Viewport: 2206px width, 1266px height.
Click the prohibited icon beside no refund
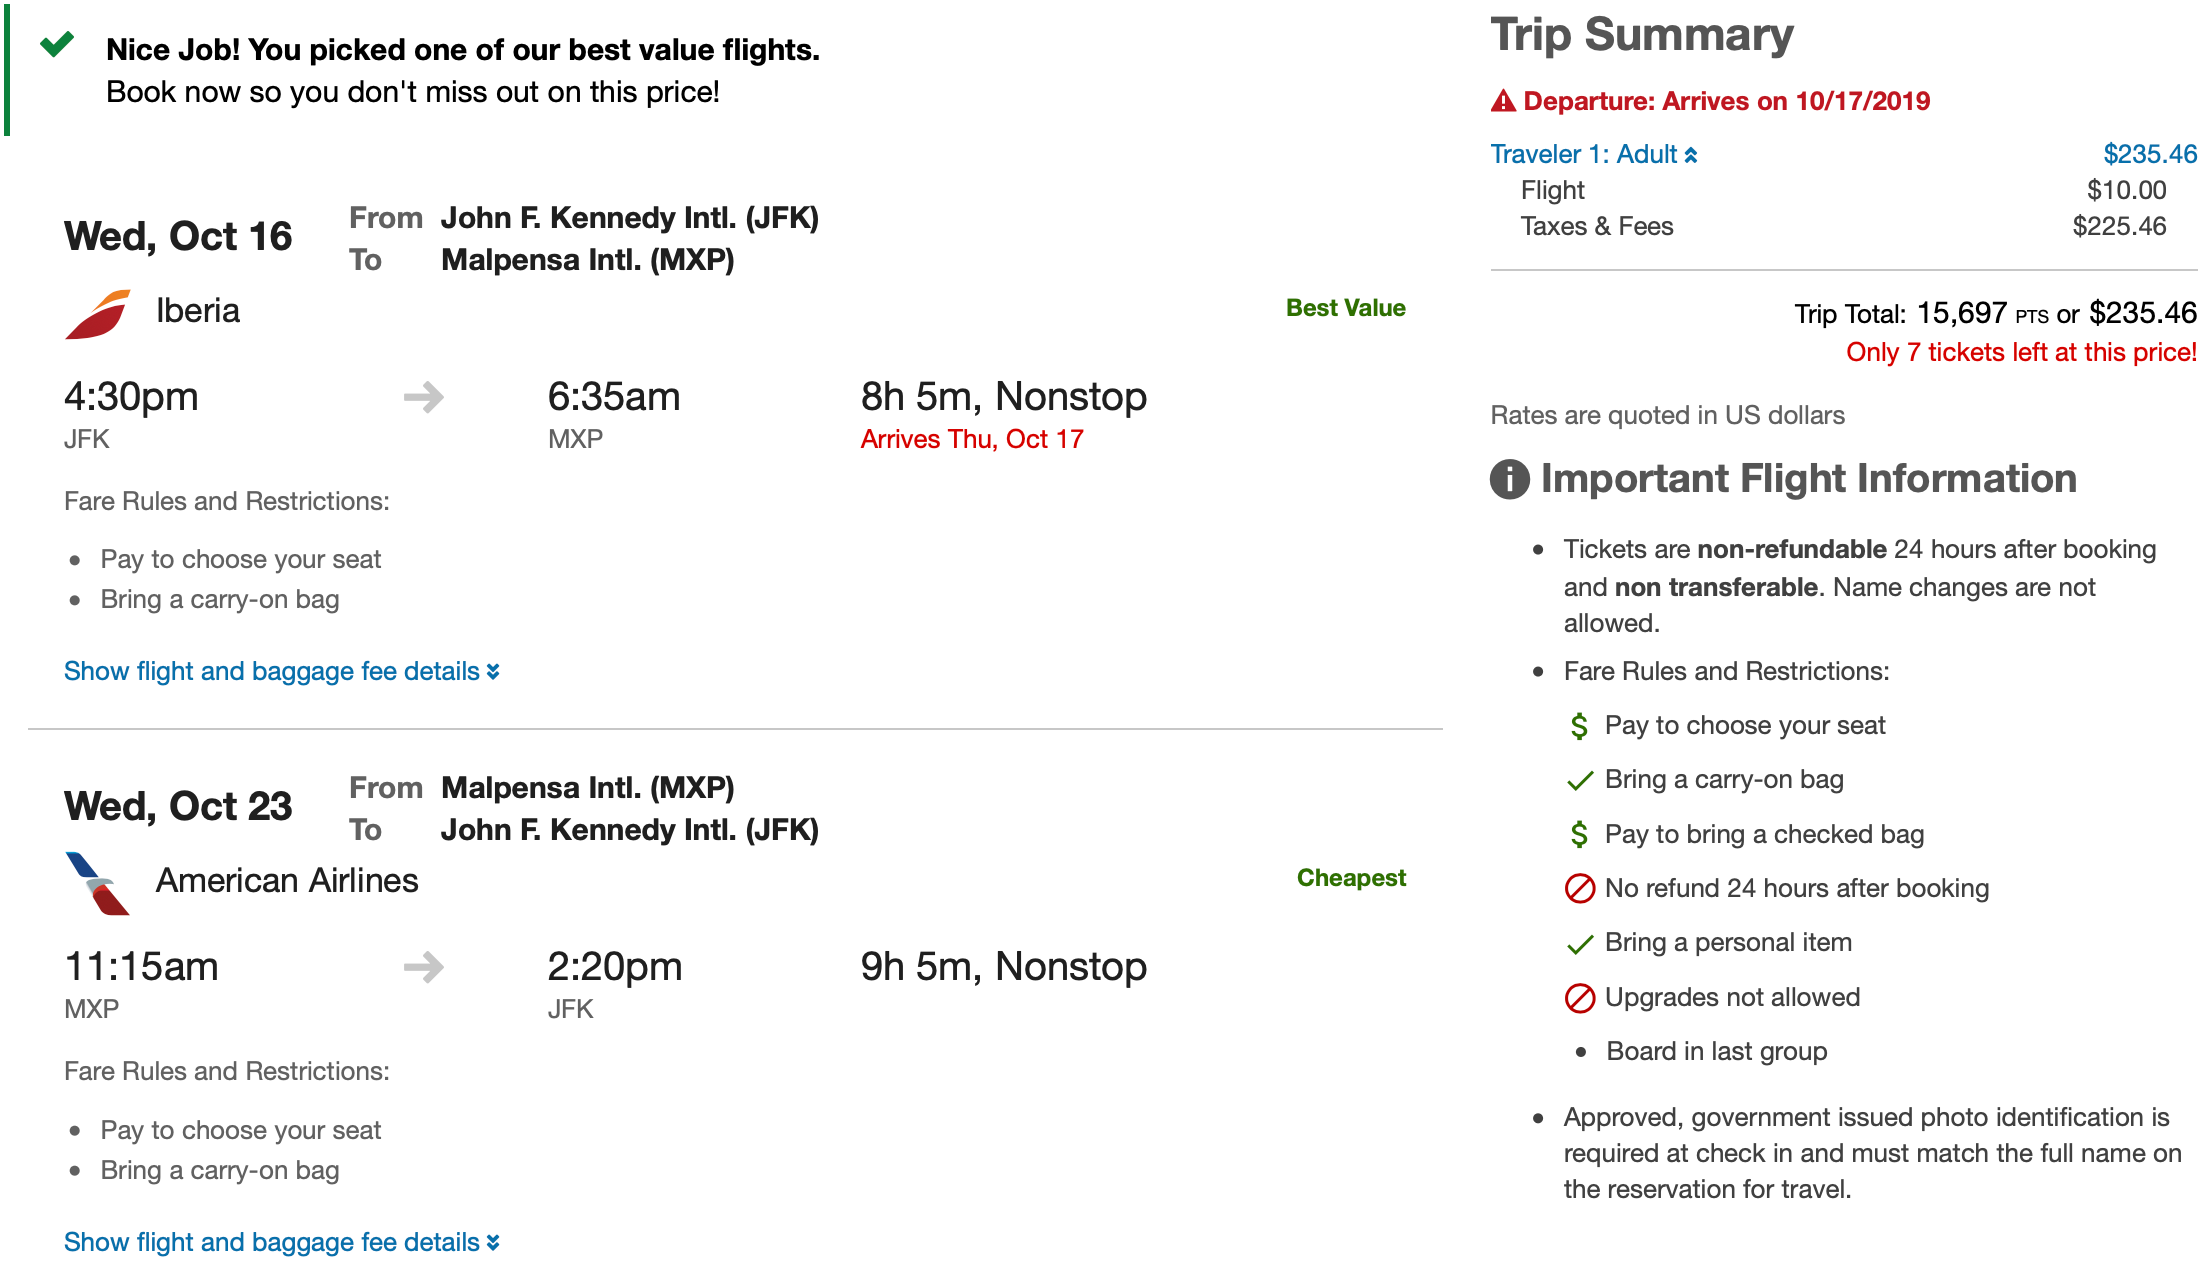tap(1579, 889)
